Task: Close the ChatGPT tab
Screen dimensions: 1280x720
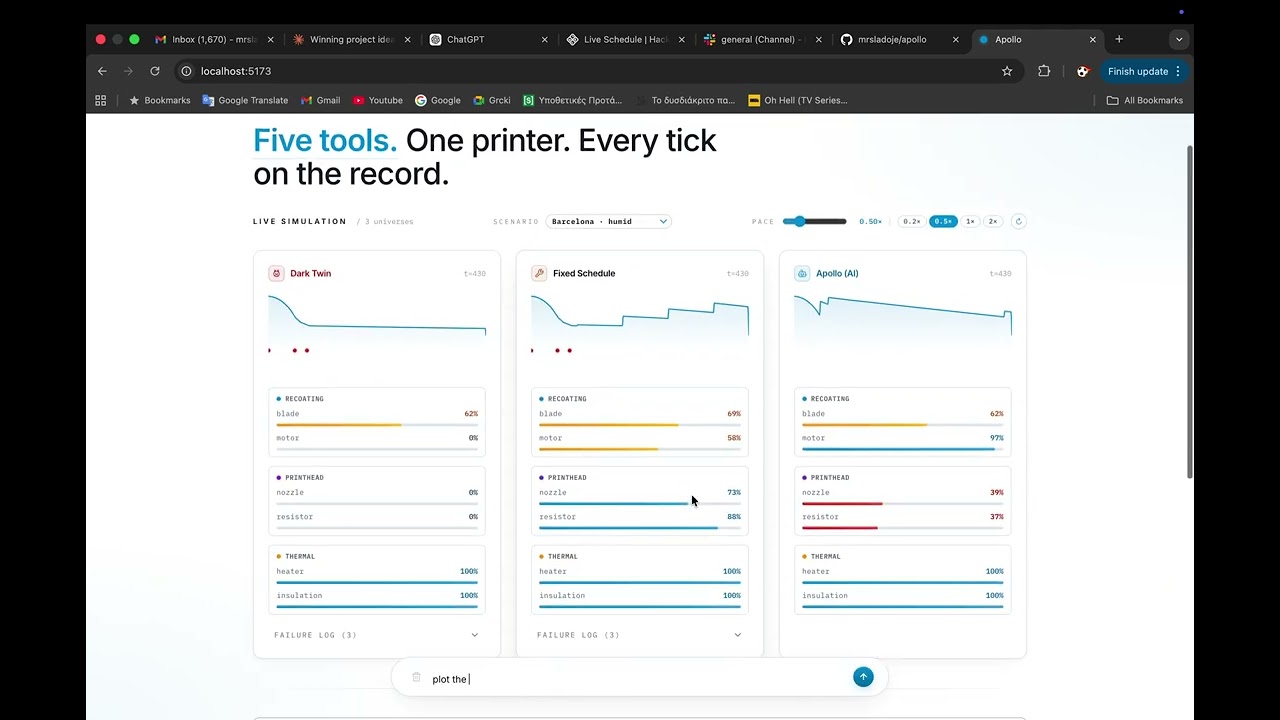Action: click(x=544, y=39)
